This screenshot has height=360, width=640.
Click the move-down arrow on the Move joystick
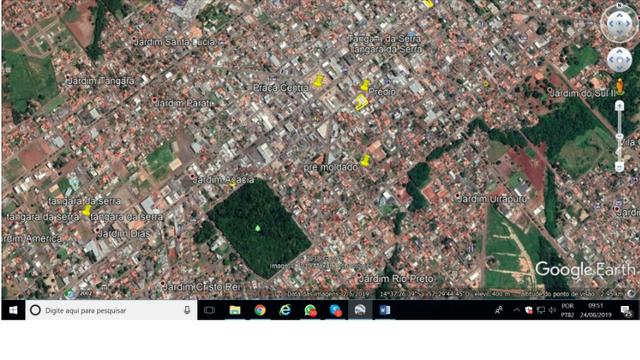(x=619, y=68)
